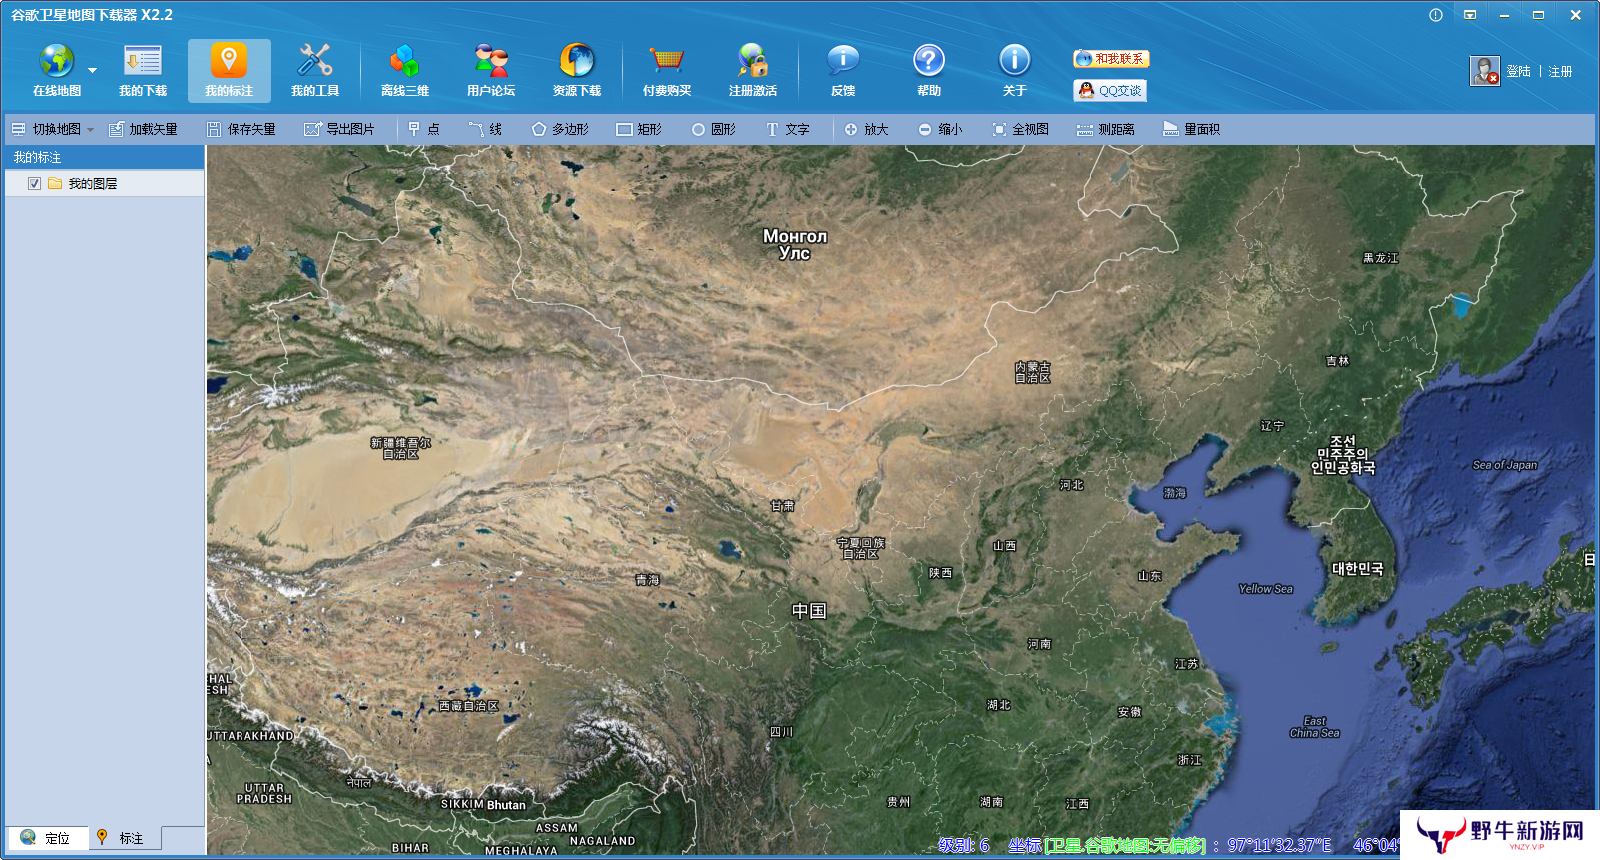Viewport: 1600px width, 860px height.
Task: Click the 黑龙江 map label
Action: pos(1380,258)
